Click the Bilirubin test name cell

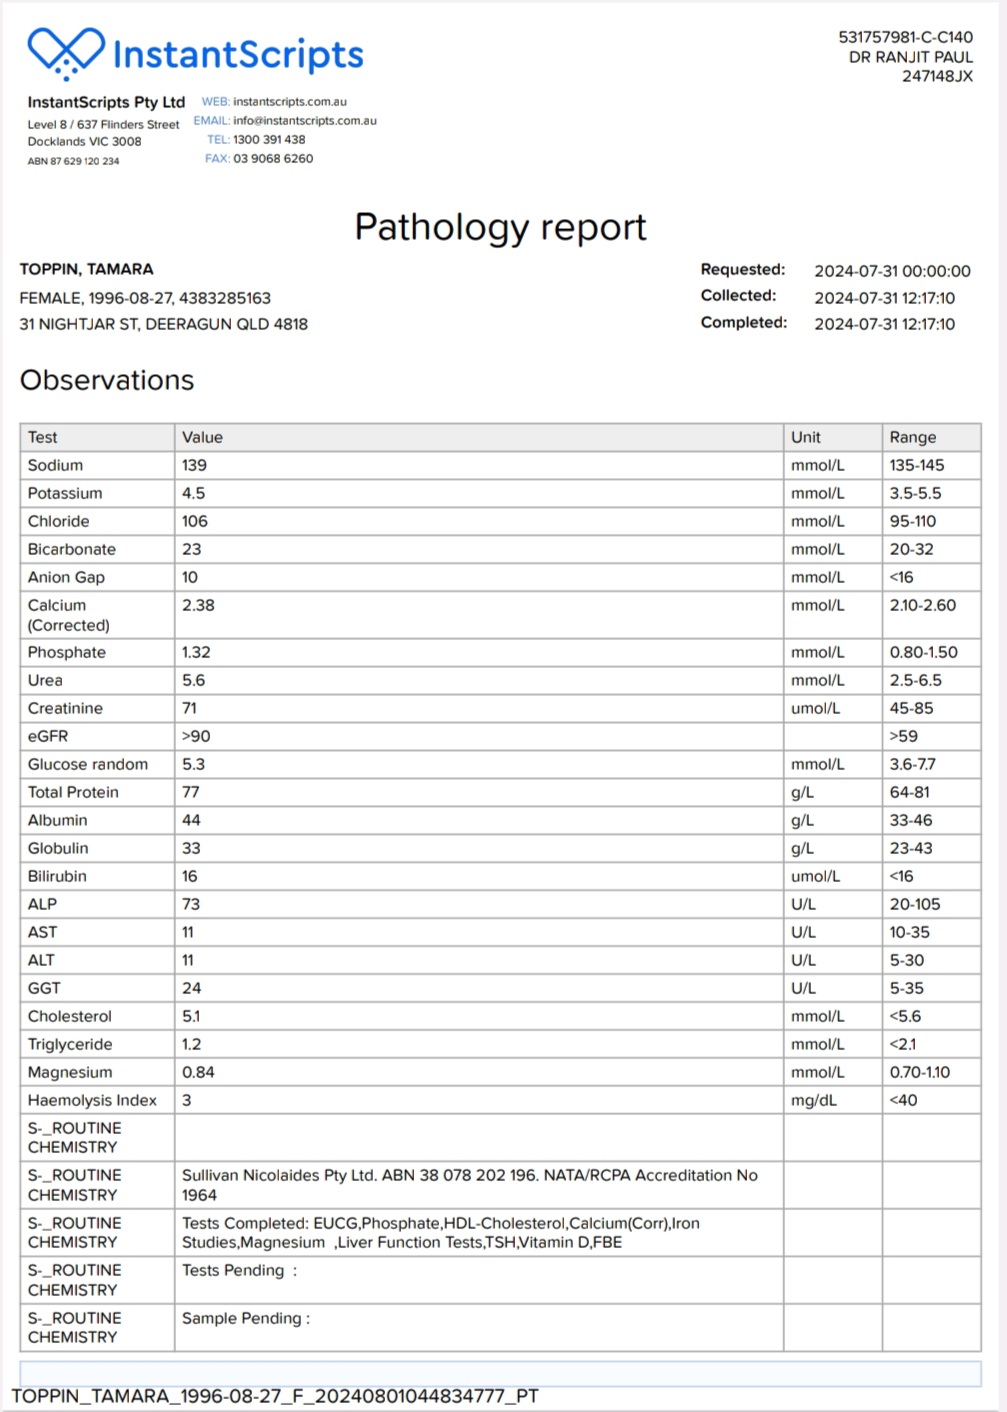coord(57,877)
